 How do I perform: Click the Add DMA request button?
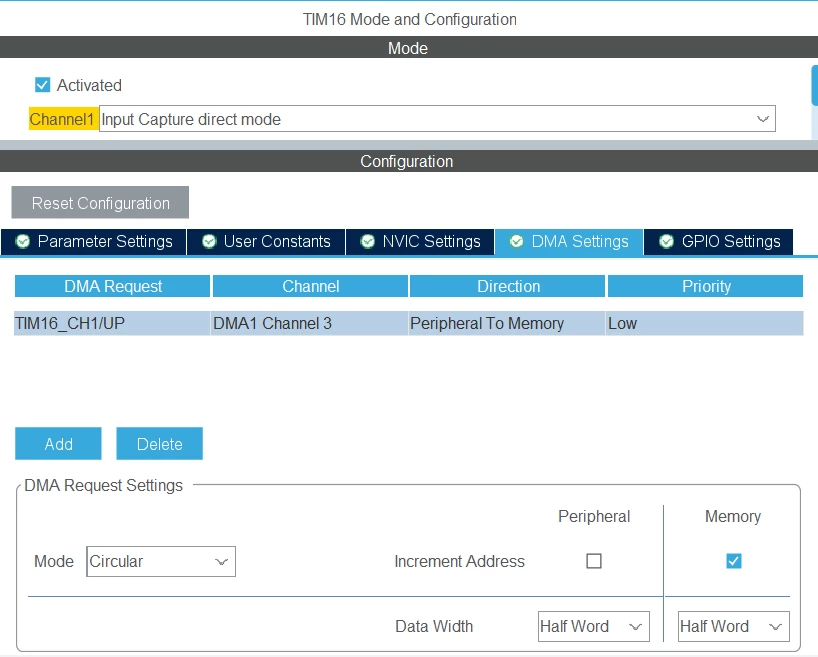click(x=58, y=444)
